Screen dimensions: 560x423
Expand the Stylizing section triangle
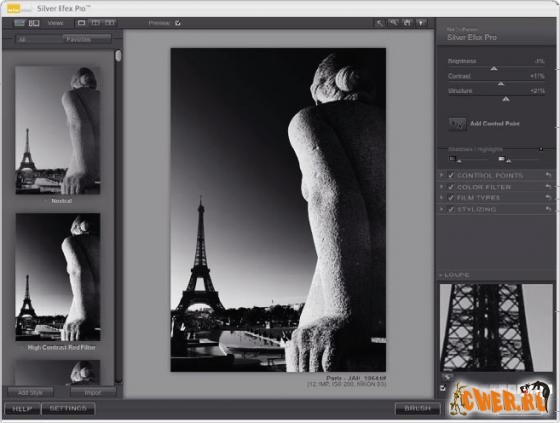(442, 209)
